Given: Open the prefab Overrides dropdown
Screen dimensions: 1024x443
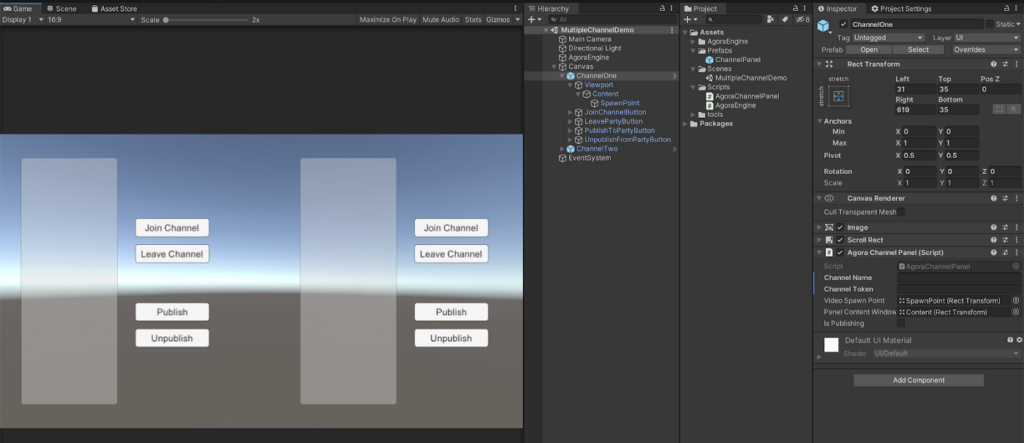Looking at the screenshot, I should point(985,50).
